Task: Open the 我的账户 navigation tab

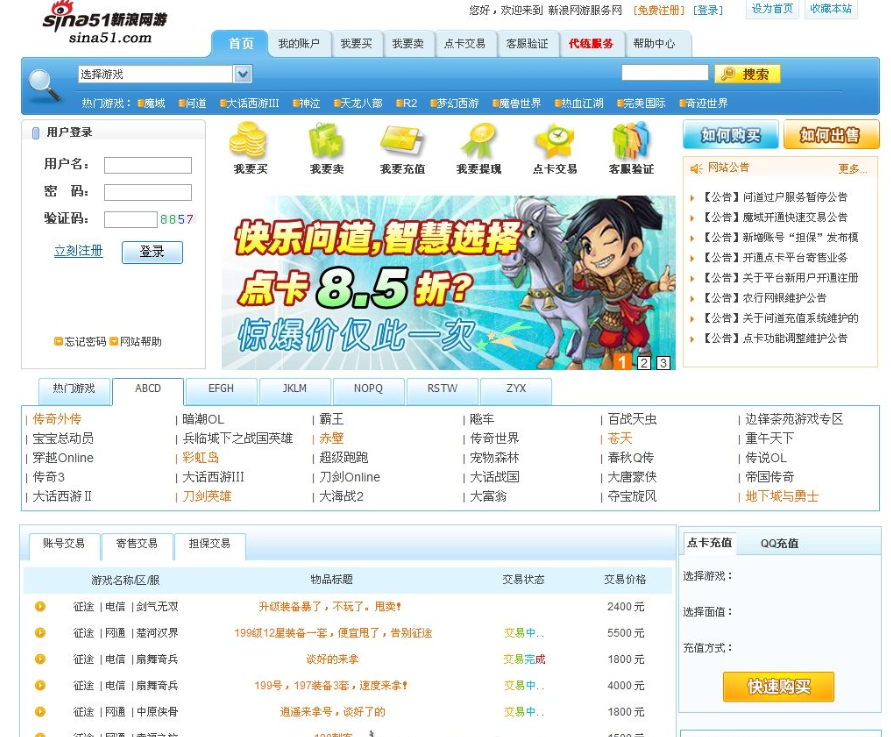Action: click(299, 44)
